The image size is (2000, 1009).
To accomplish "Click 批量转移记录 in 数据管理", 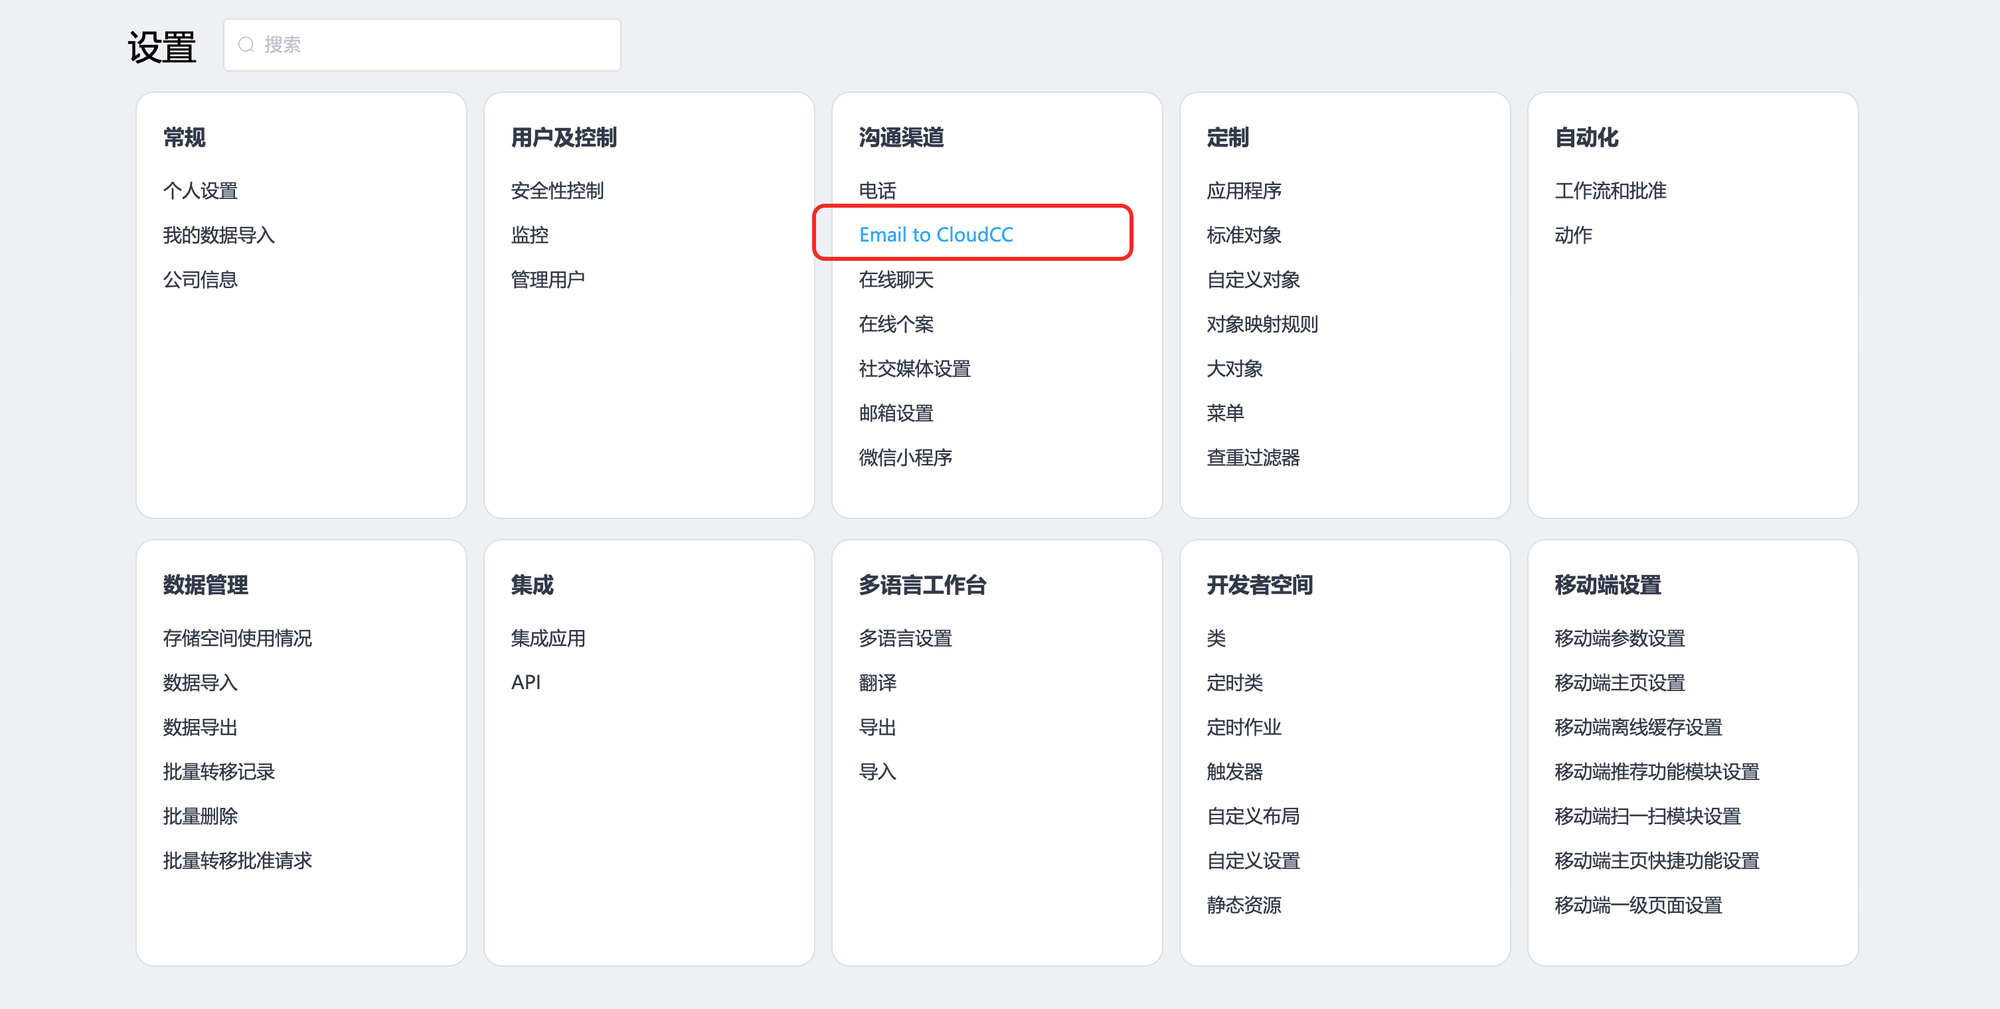I will coord(218,772).
